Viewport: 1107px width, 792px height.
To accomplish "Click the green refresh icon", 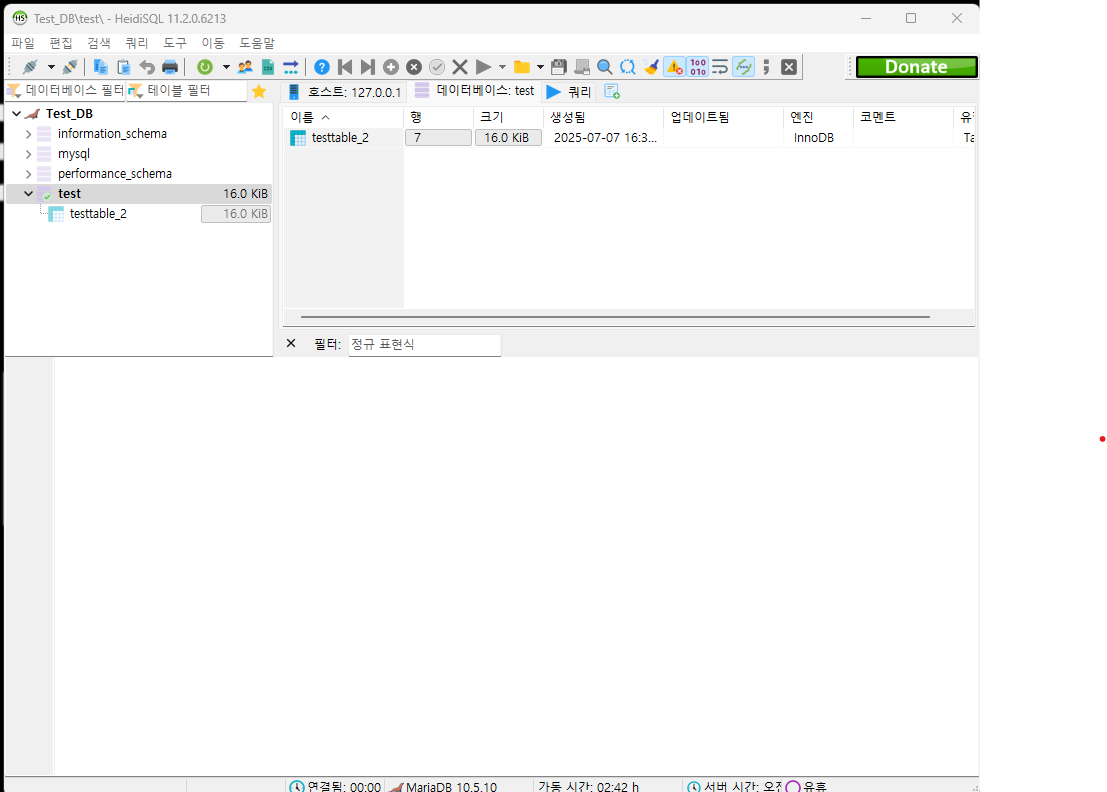I will pos(205,67).
